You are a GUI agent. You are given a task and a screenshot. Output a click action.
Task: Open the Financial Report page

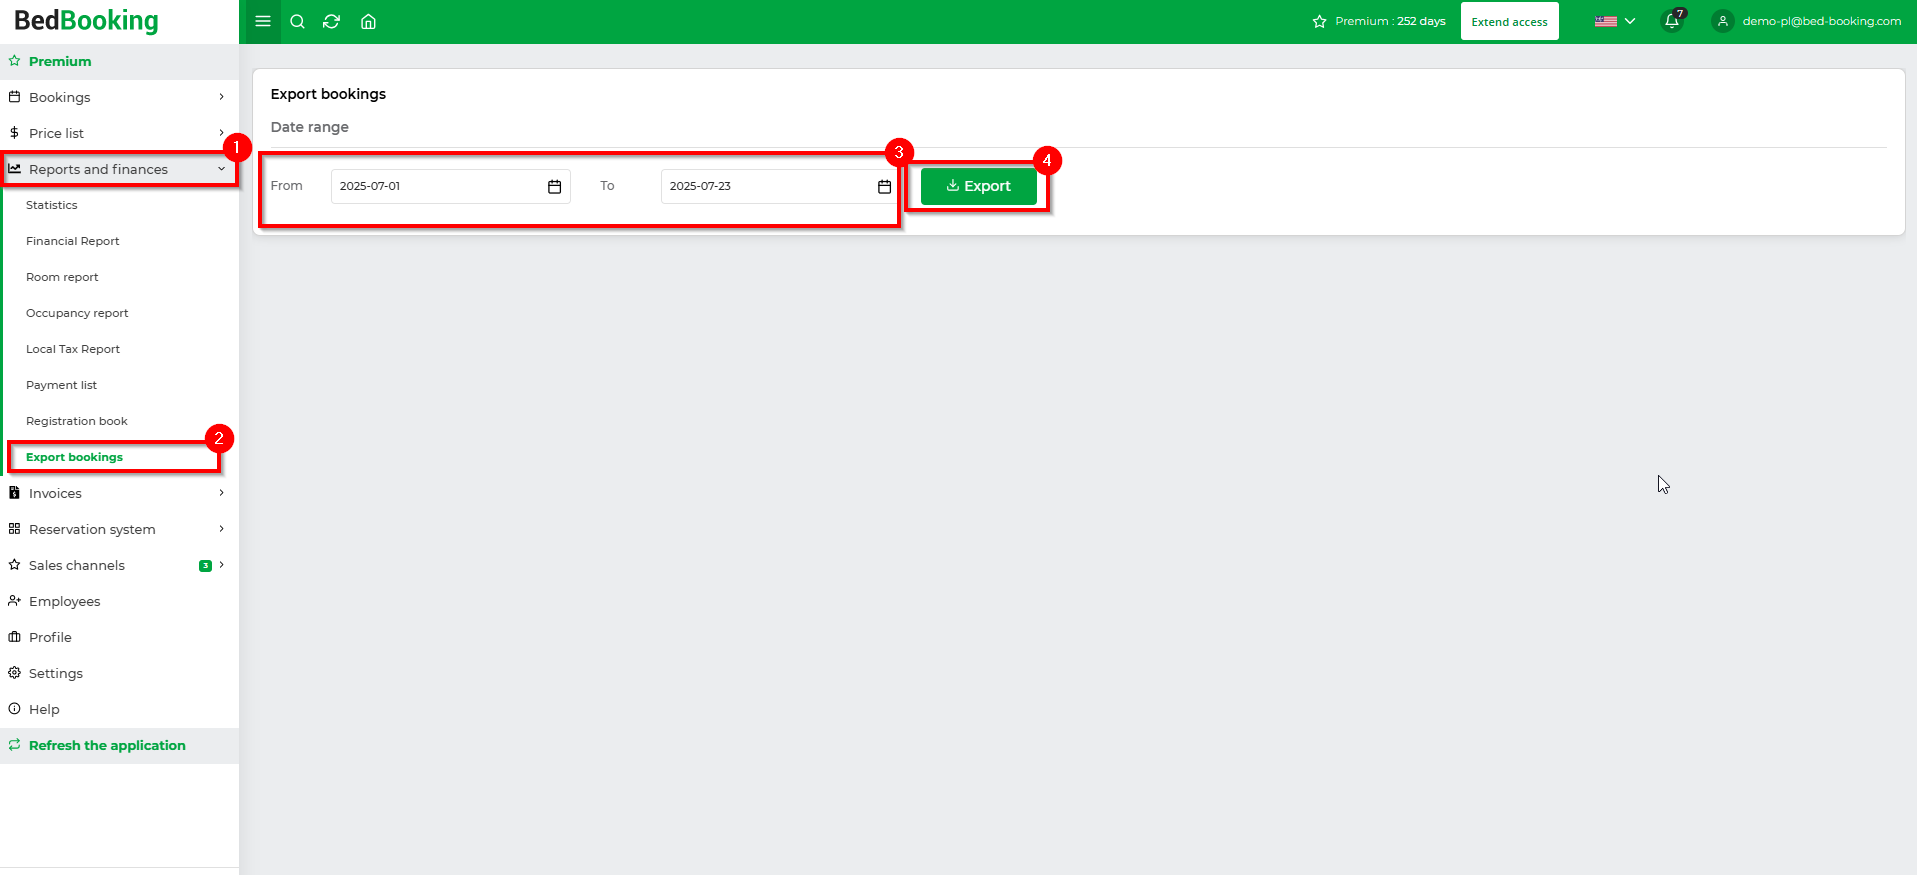tap(73, 241)
